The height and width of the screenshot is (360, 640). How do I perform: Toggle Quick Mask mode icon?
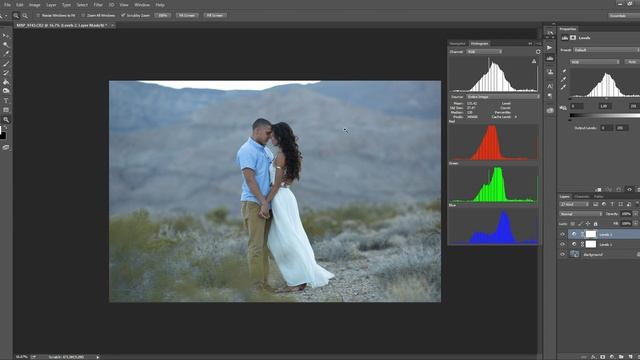[6, 148]
